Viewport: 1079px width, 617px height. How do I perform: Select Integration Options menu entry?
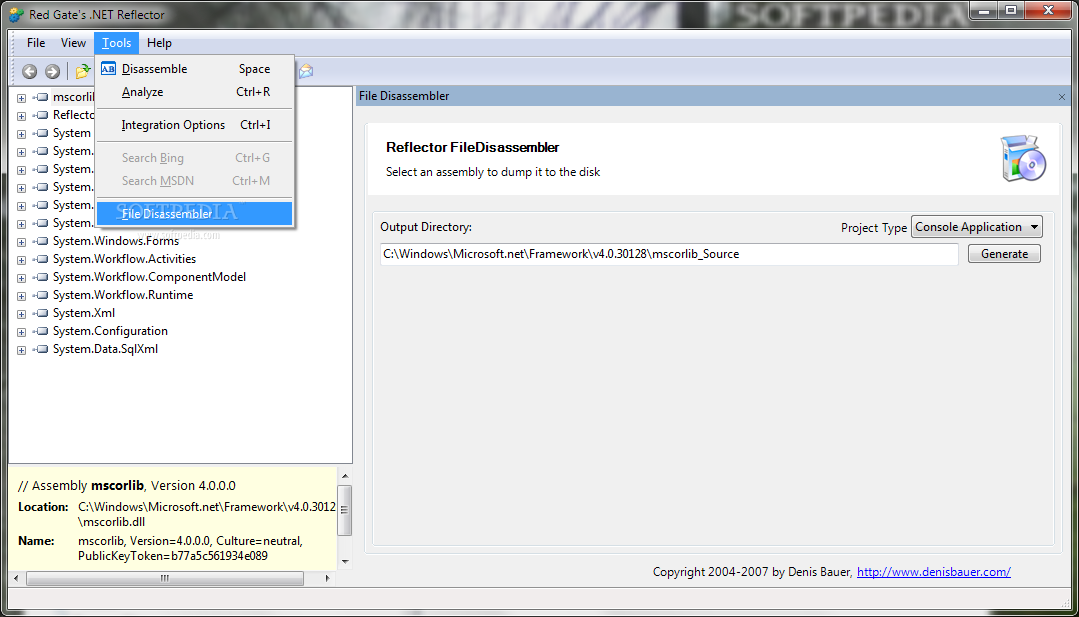tap(195, 125)
